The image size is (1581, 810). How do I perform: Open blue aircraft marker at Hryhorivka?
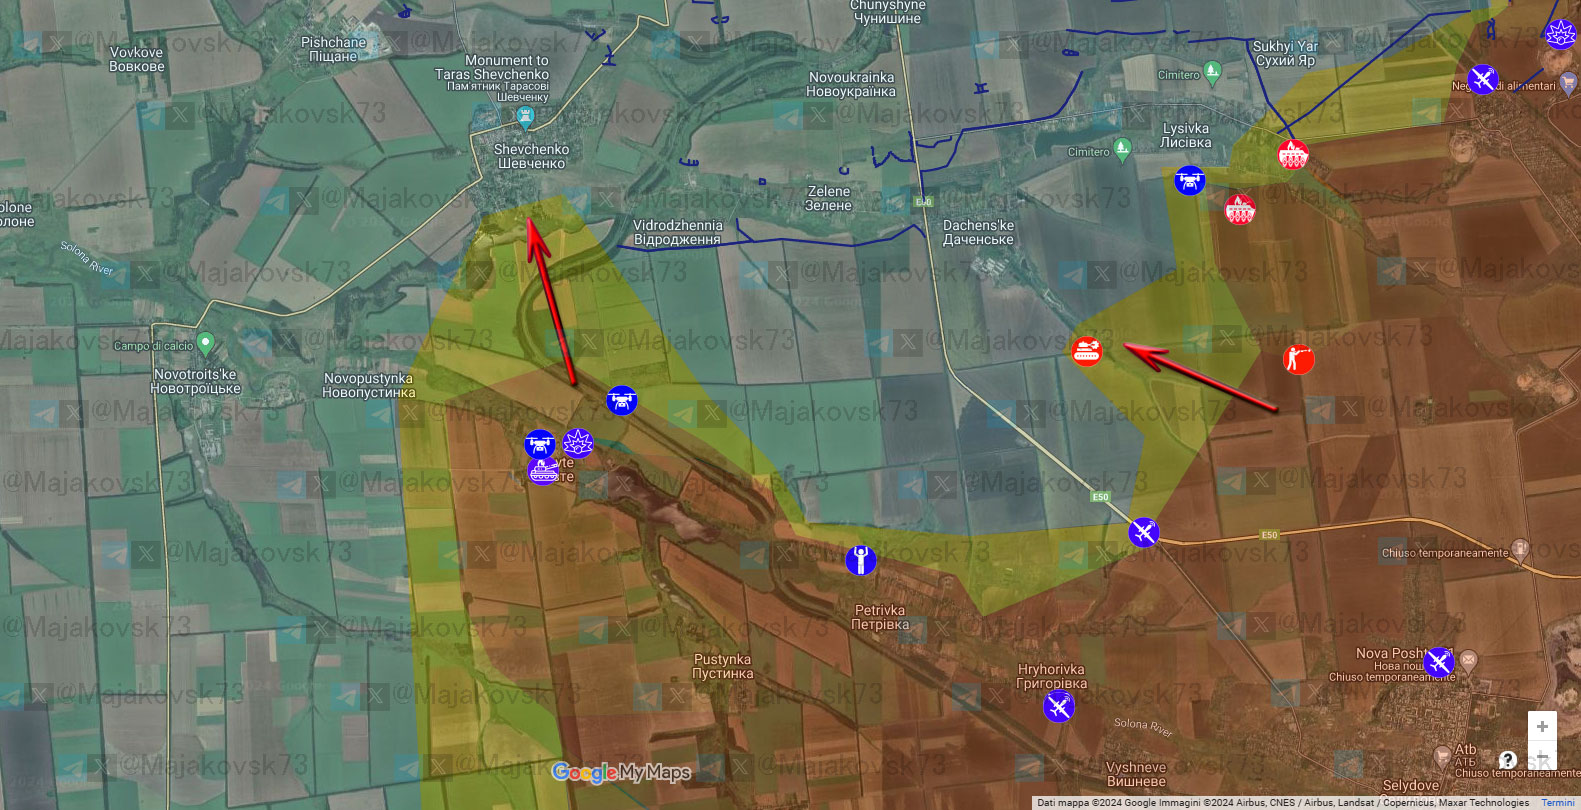tap(1058, 707)
